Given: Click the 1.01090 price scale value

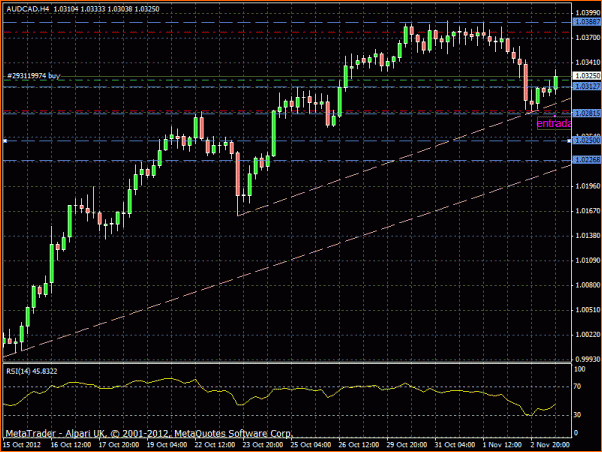Looking at the screenshot, I should pyautogui.click(x=588, y=260).
